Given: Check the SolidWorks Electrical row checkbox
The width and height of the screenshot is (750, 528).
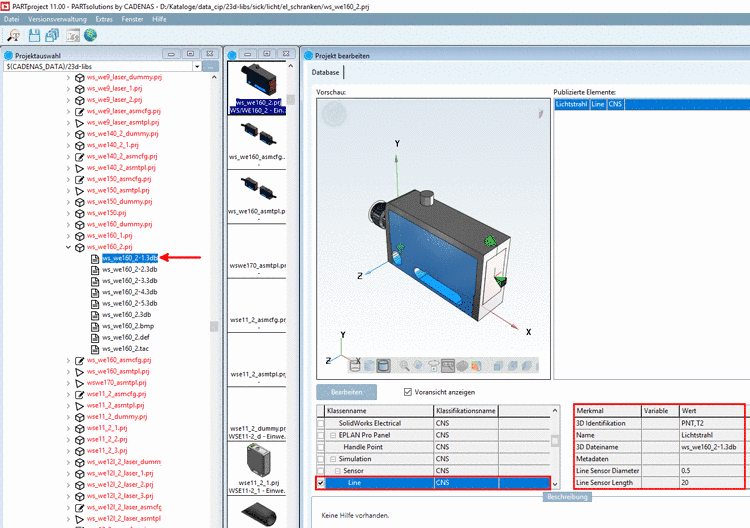Looking at the screenshot, I should tap(321, 423).
